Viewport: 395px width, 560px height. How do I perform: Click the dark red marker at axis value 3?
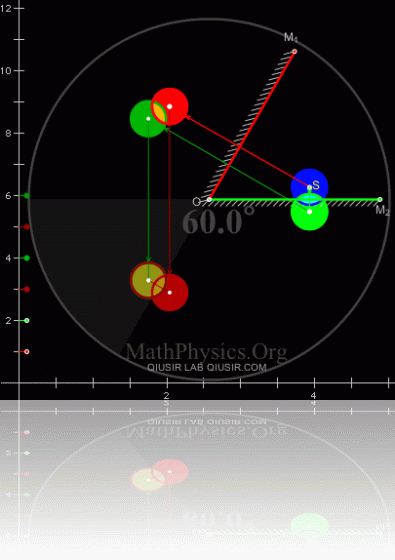click(26, 289)
